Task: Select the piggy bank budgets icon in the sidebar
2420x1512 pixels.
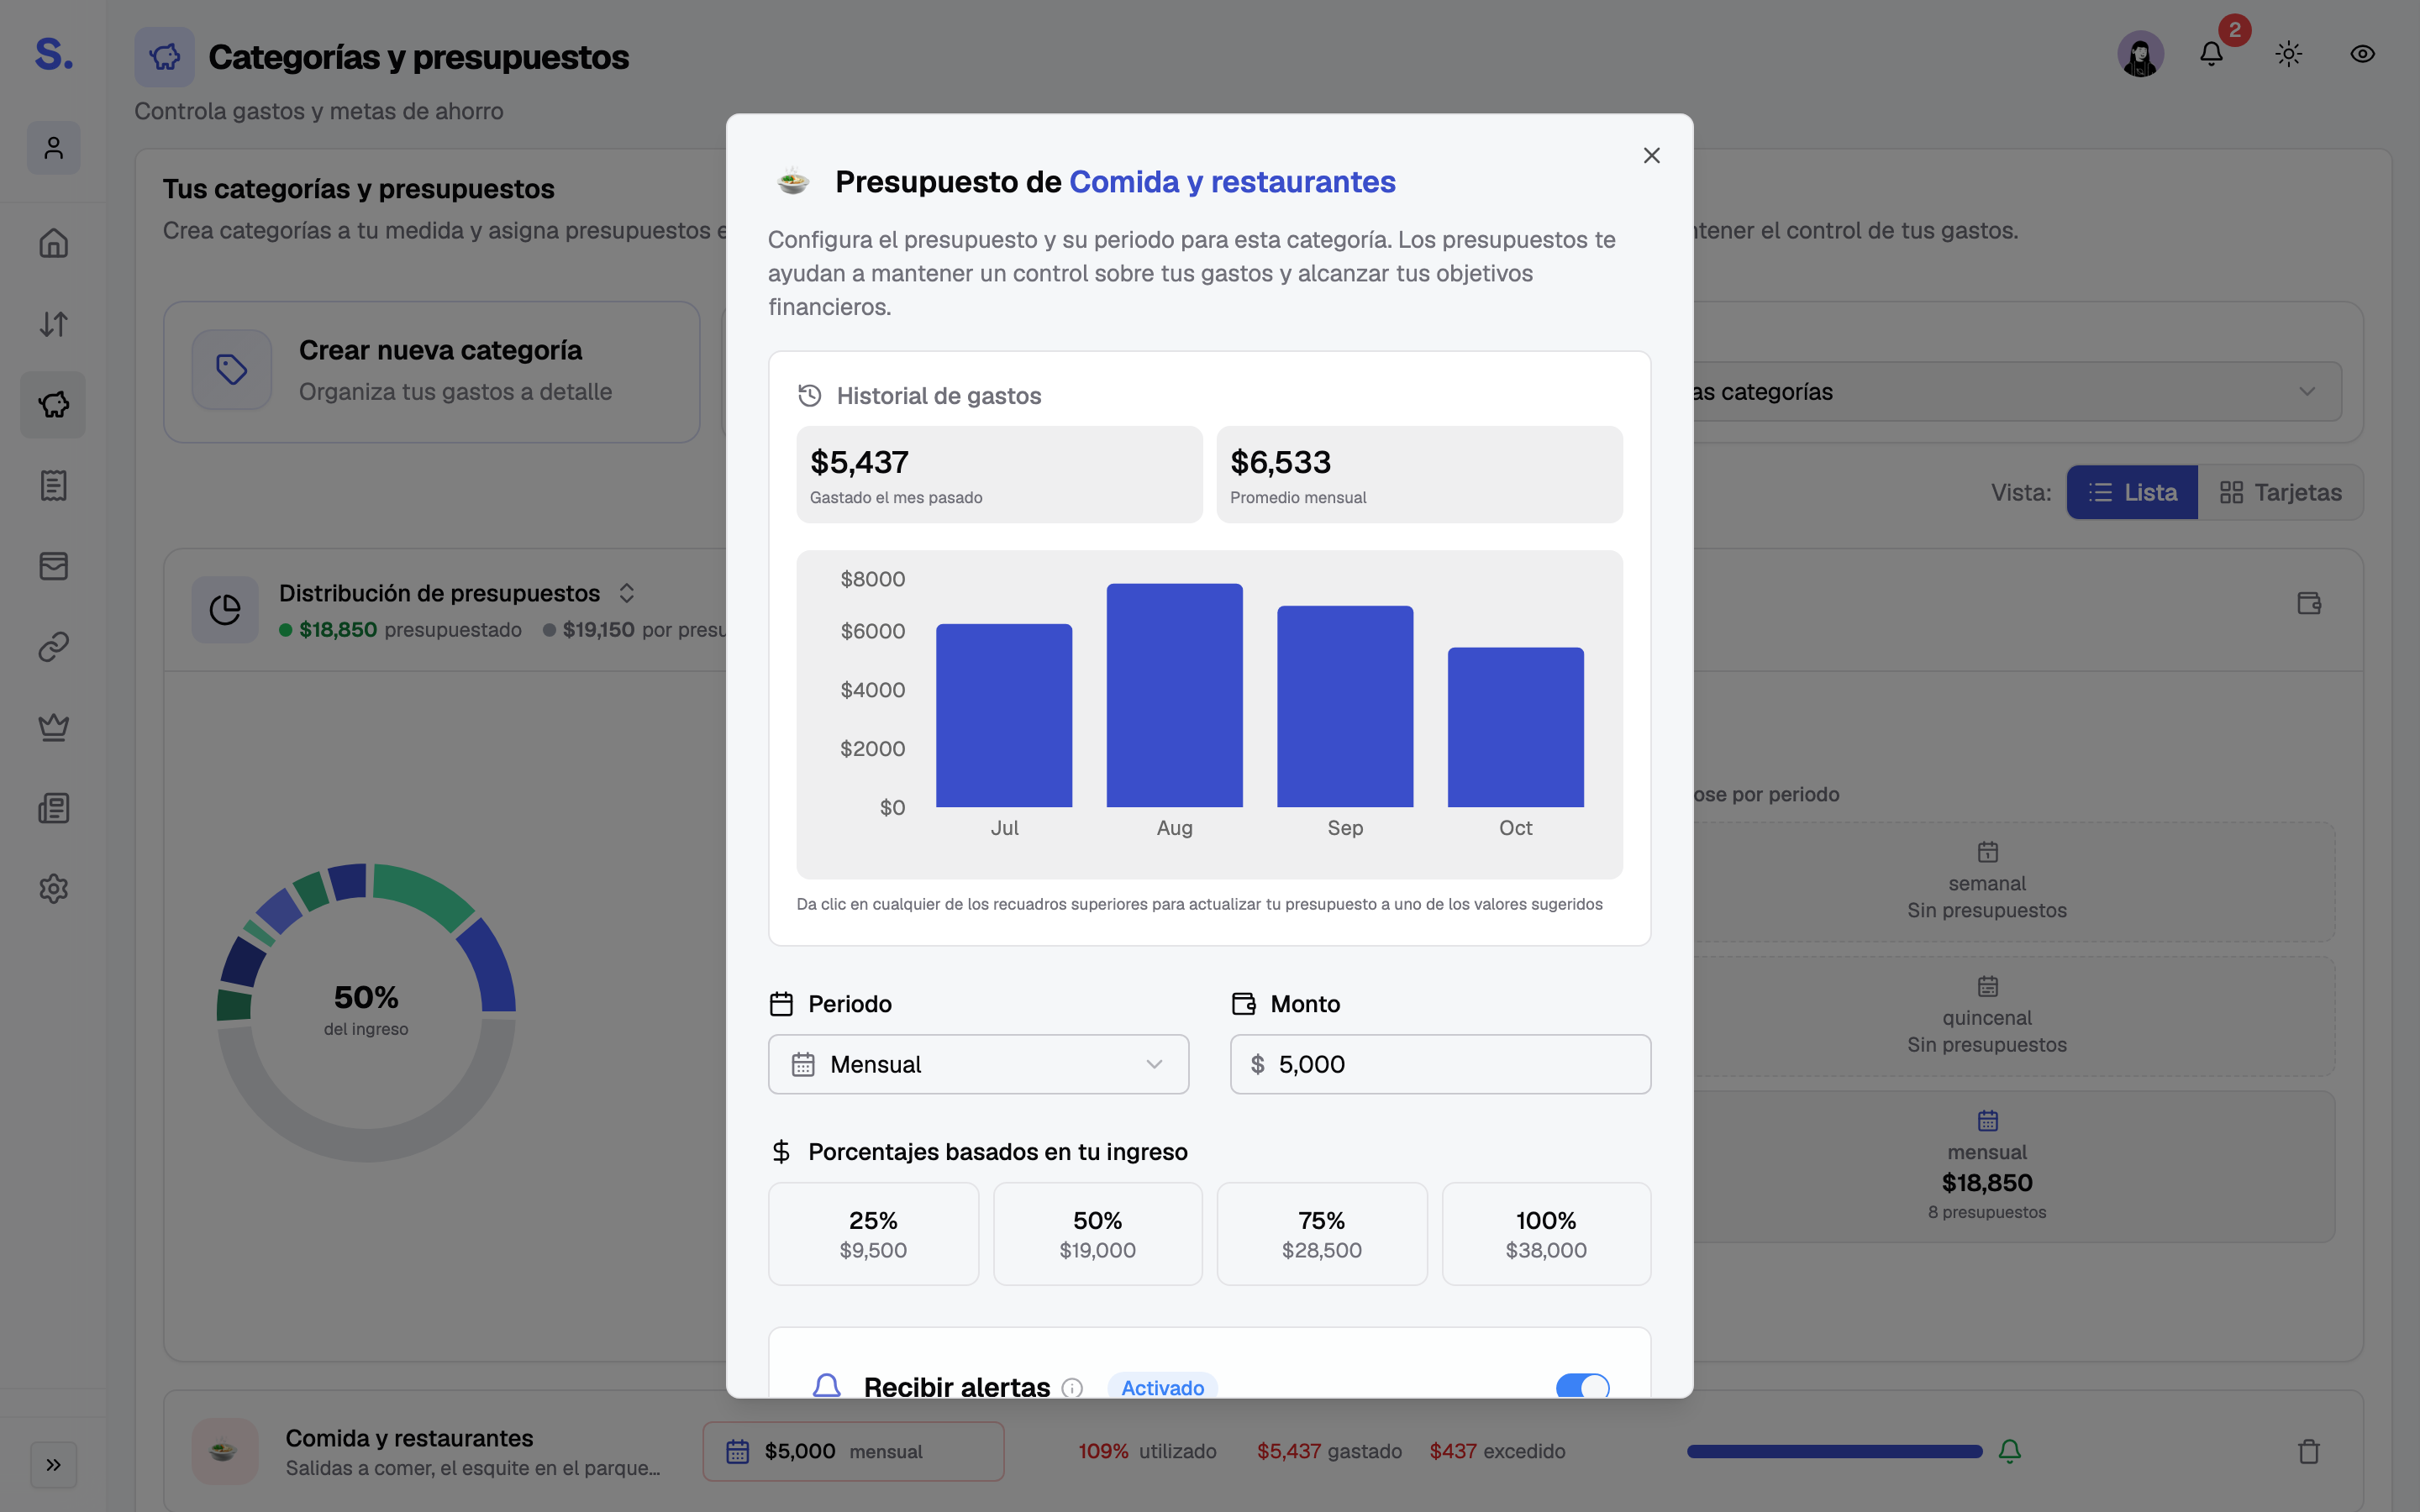Action: pyautogui.click(x=53, y=405)
